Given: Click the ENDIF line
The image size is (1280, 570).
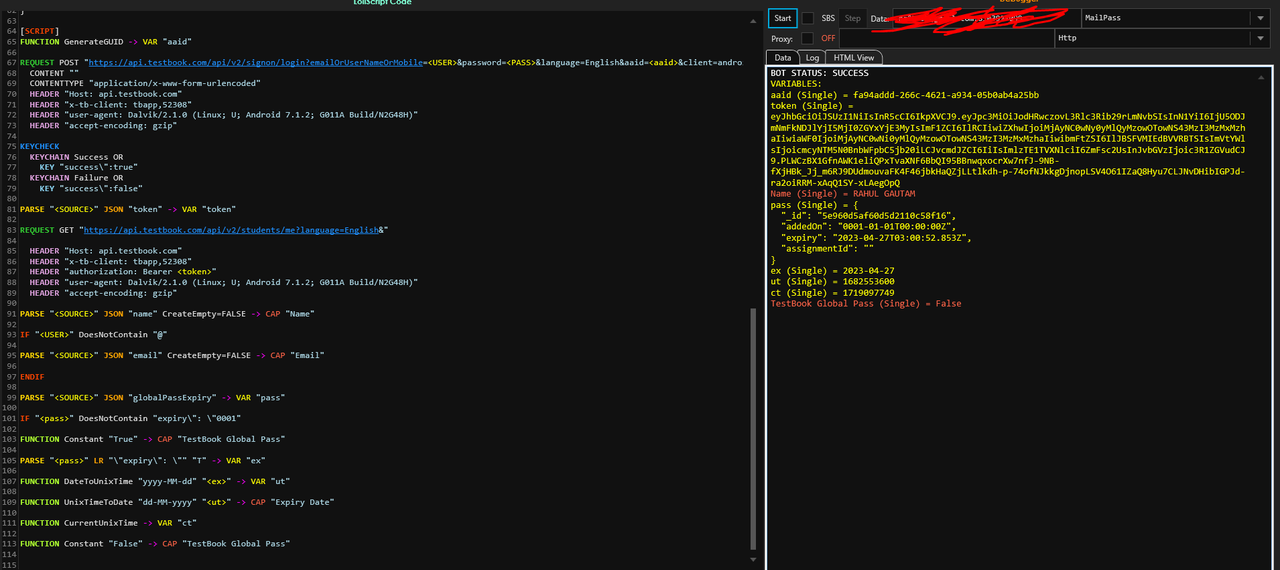Looking at the screenshot, I should tap(32, 376).
